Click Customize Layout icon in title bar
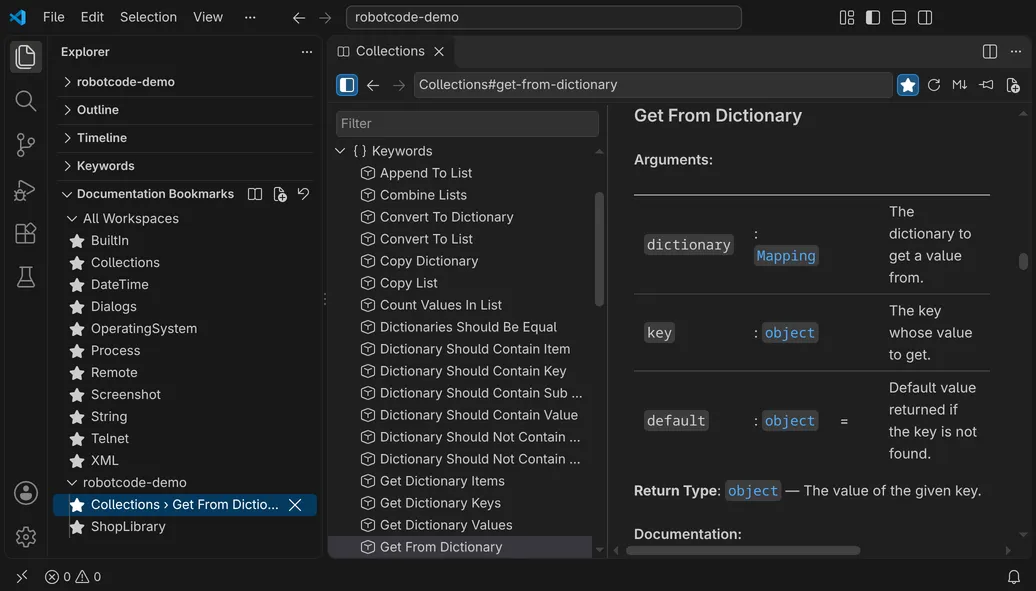This screenshot has width=1036, height=591. click(846, 17)
